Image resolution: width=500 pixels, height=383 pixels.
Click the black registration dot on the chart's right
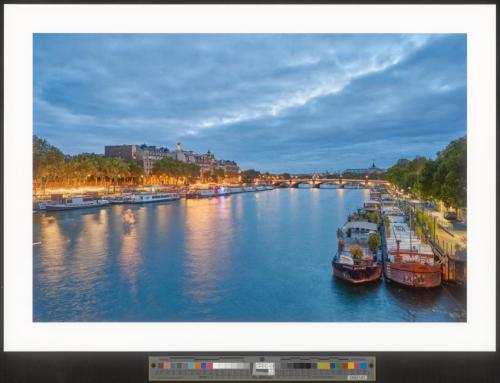(371, 365)
